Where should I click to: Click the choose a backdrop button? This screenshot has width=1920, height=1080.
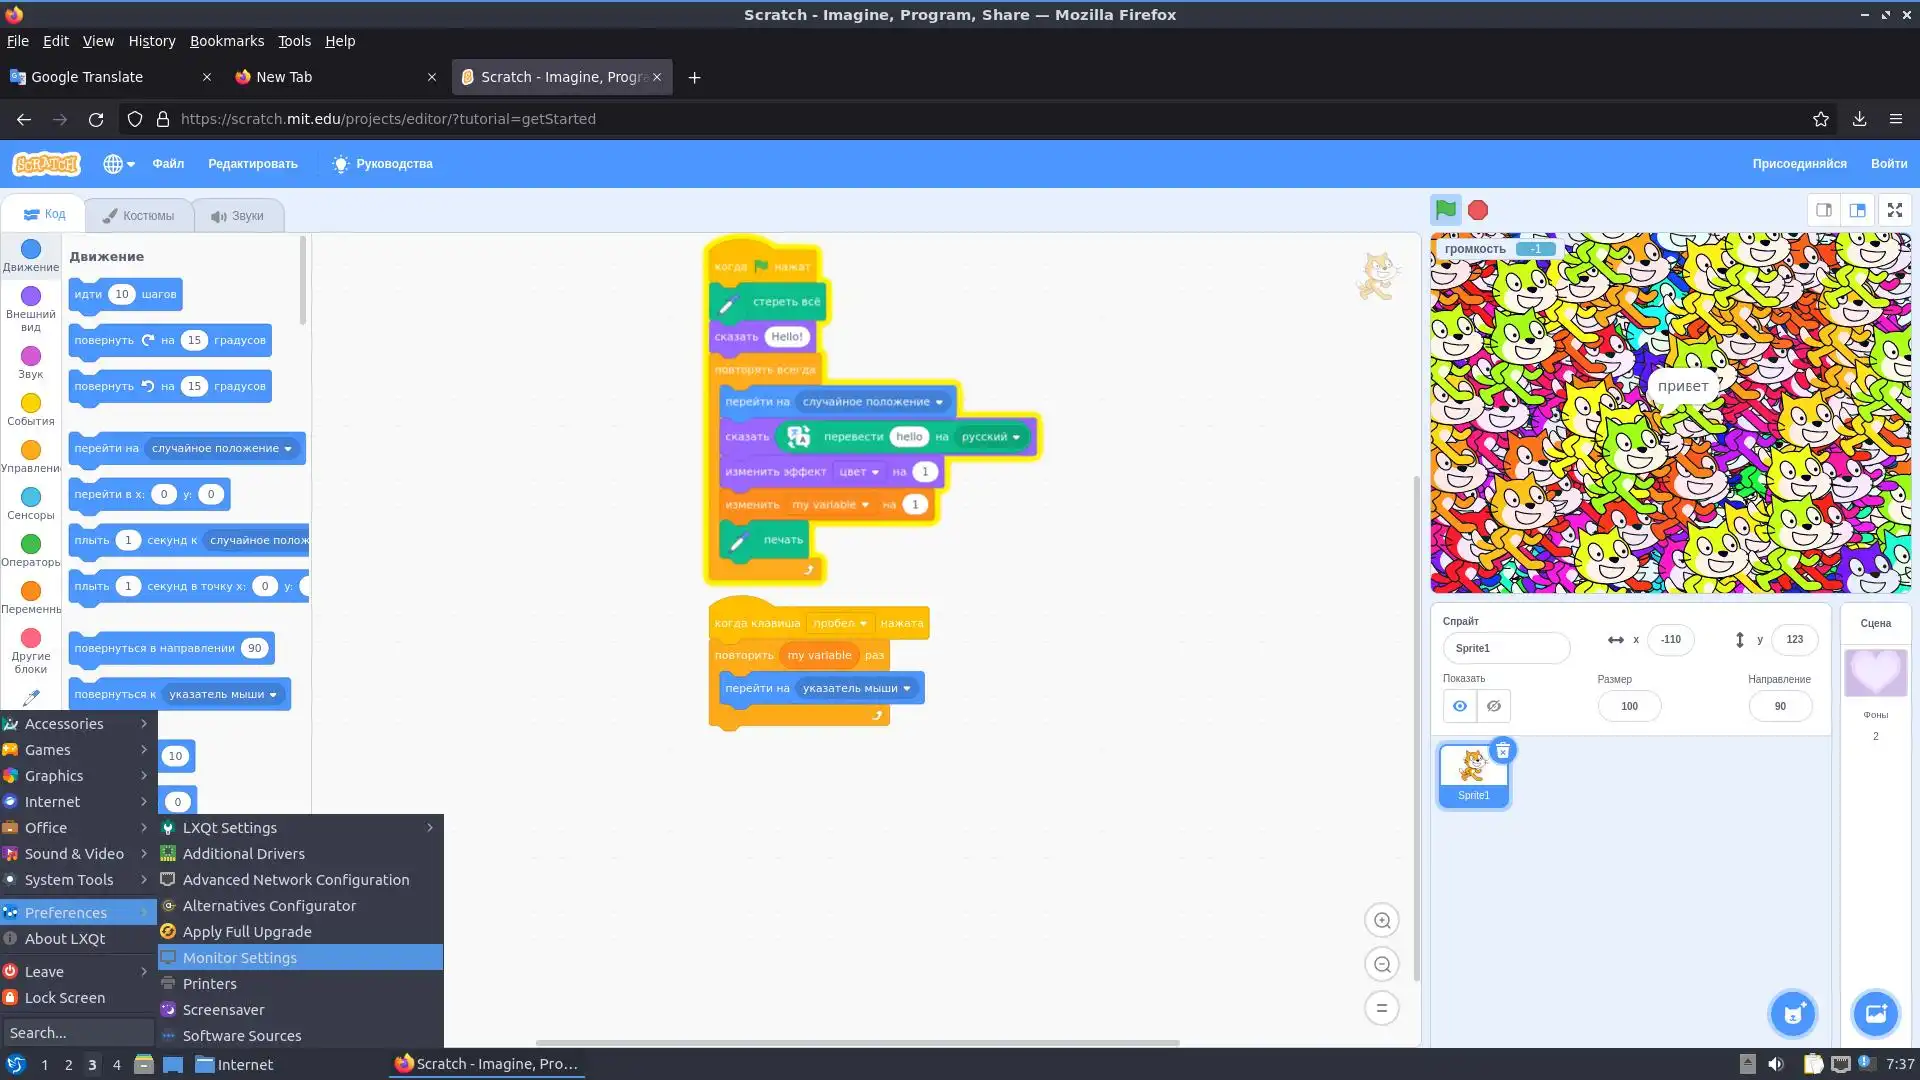pos(1875,1013)
